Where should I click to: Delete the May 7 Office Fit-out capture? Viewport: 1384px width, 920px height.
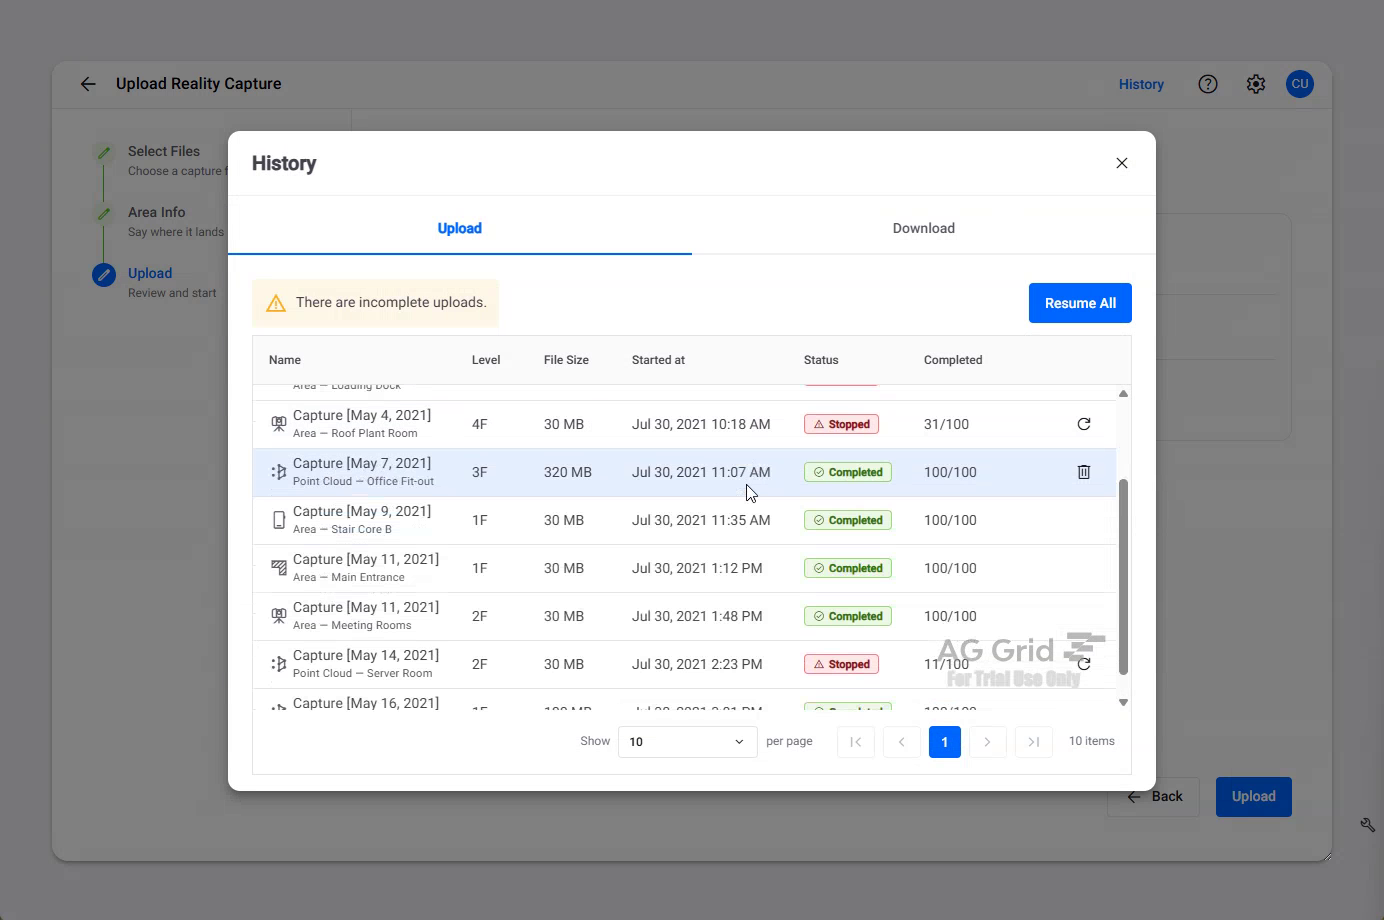(x=1084, y=472)
